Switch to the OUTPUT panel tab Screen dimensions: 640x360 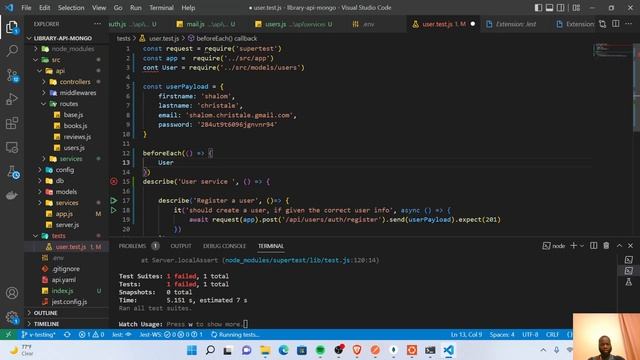pyautogui.click(x=181, y=246)
